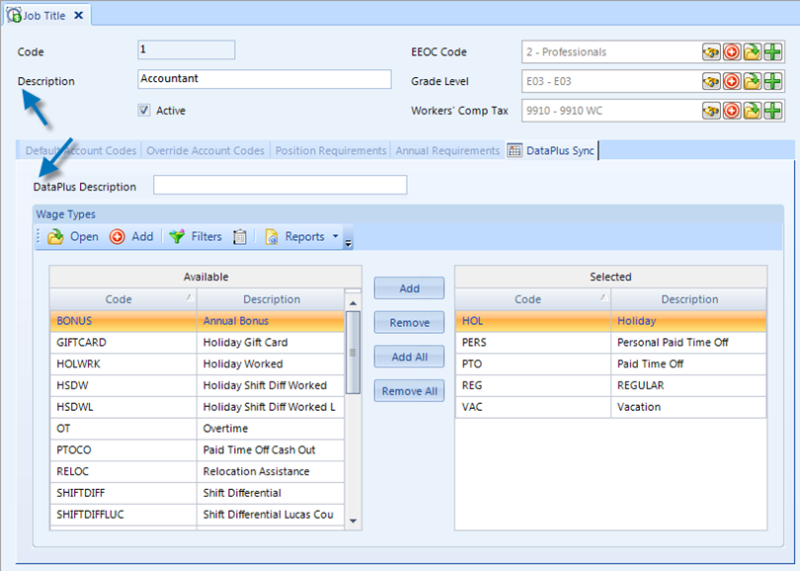Image resolution: width=800 pixels, height=571 pixels.
Task: Click the open folder icon for Grade Level
Action: [752, 81]
